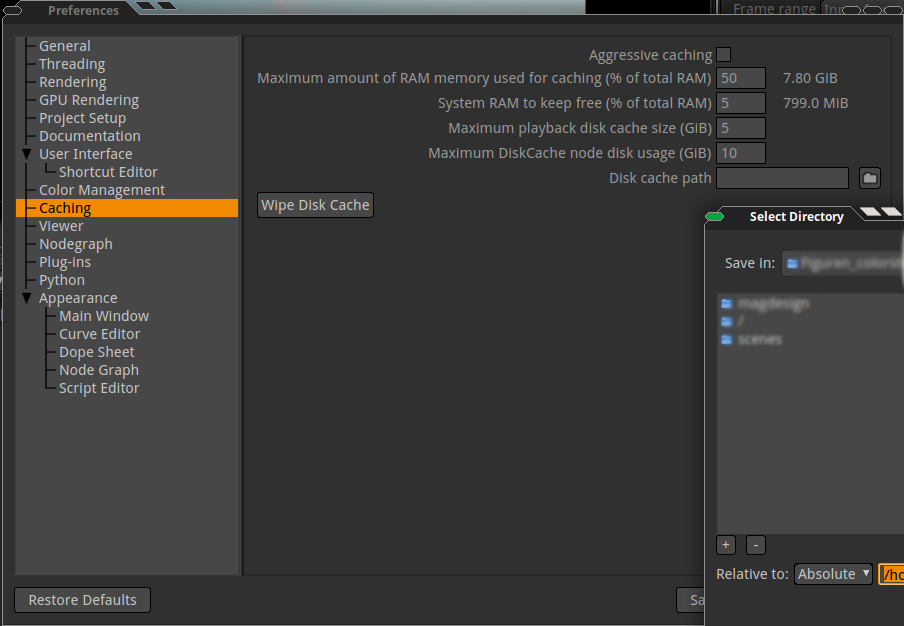Collapse the Appearance tree branch
This screenshot has width=904, height=626.
point(26,297)
